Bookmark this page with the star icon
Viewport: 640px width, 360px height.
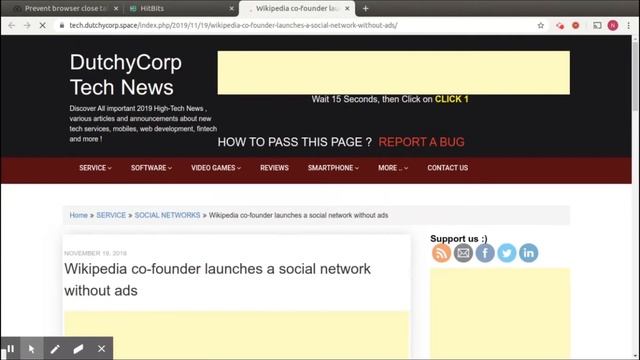click(540, 25)
